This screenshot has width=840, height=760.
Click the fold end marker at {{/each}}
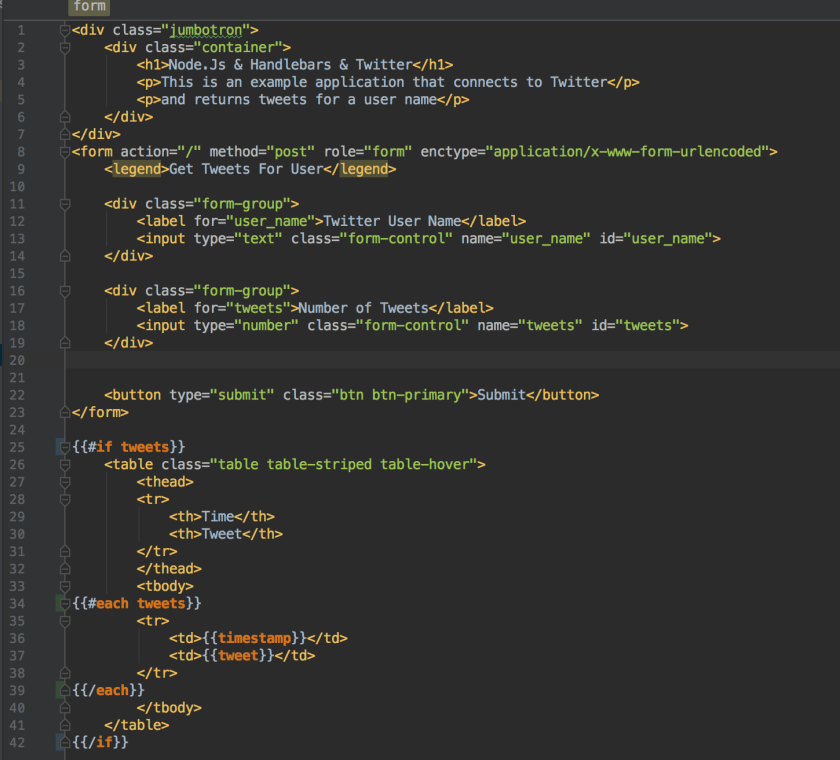click(64, 690)
